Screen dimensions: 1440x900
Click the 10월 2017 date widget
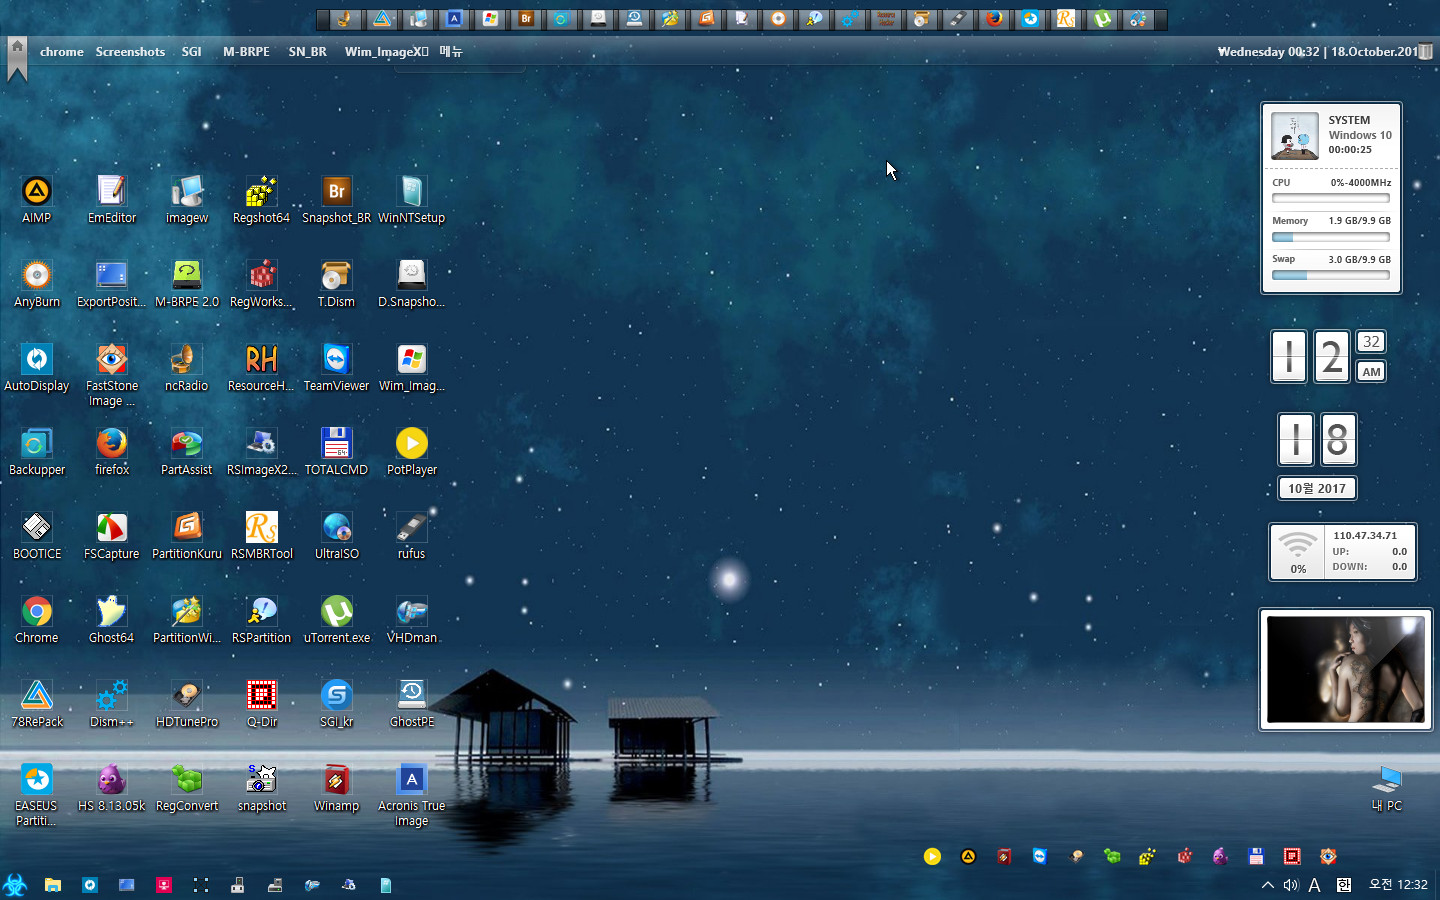pos(1317,488)
